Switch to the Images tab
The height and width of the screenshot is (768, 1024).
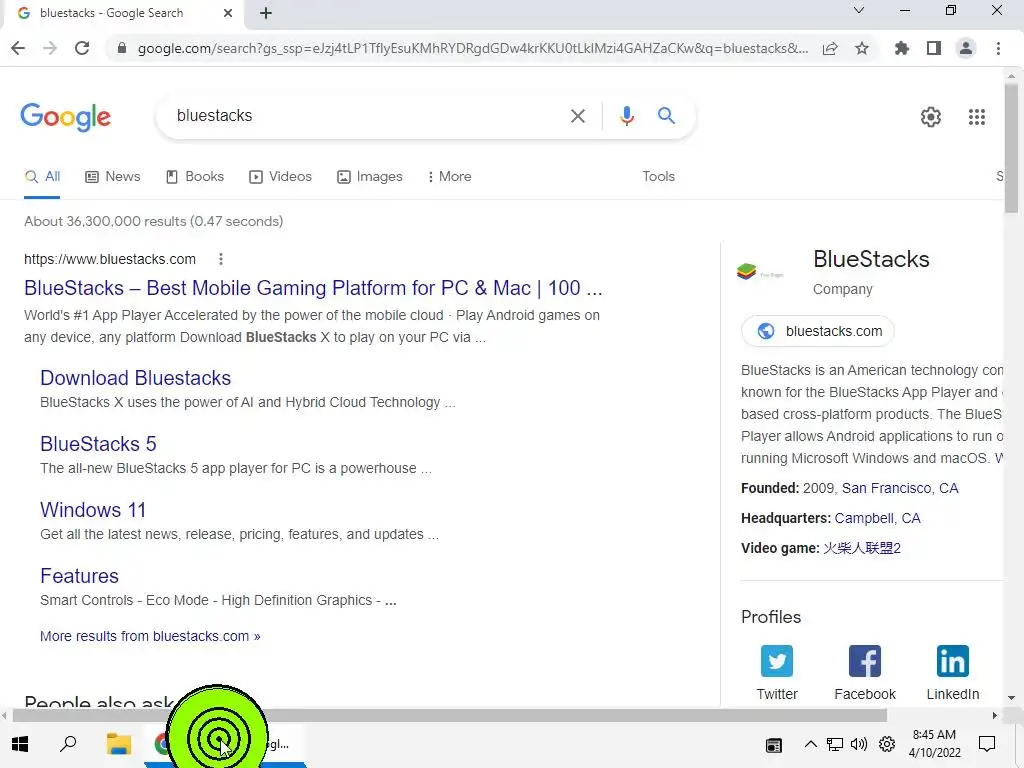pos(370,177)
